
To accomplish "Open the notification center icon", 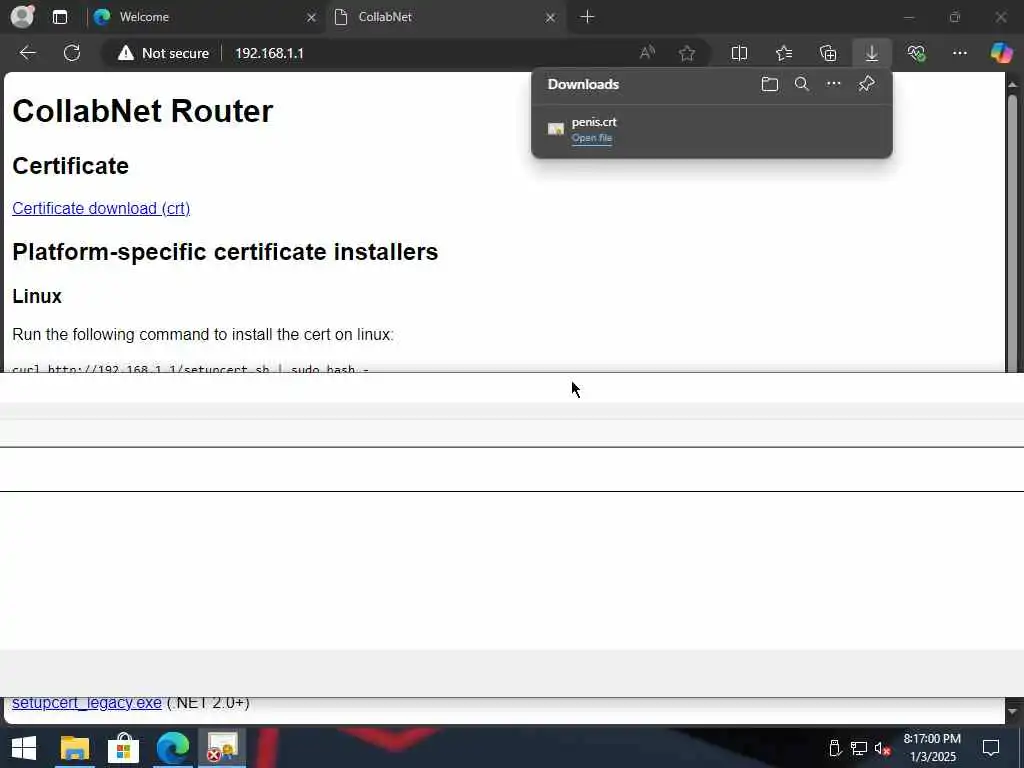I will (x=991, y=748).
